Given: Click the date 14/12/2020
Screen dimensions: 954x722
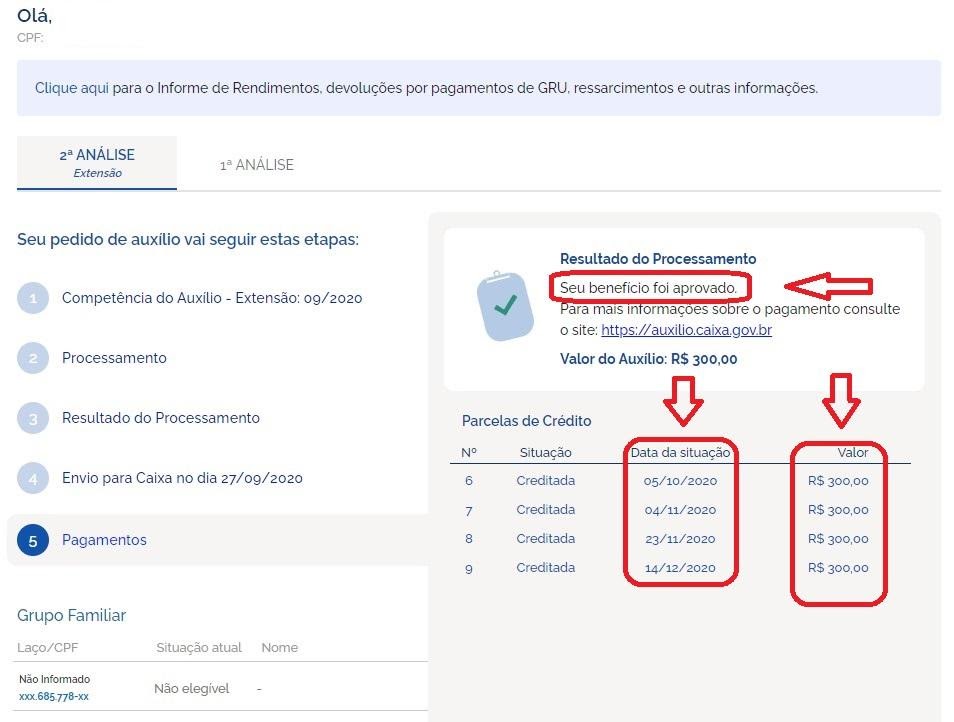Looking at the screenshot, I should 680,568.
